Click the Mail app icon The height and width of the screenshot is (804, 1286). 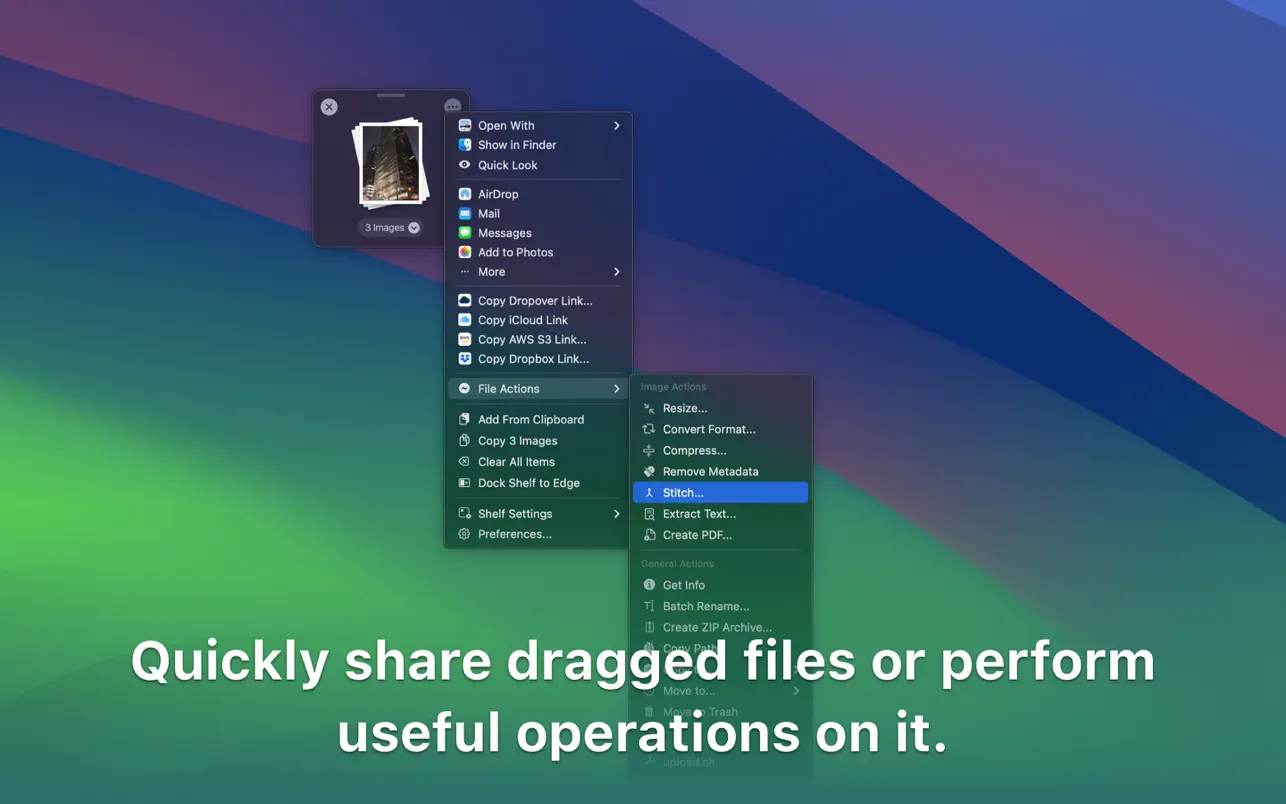[x=464, y=213]
